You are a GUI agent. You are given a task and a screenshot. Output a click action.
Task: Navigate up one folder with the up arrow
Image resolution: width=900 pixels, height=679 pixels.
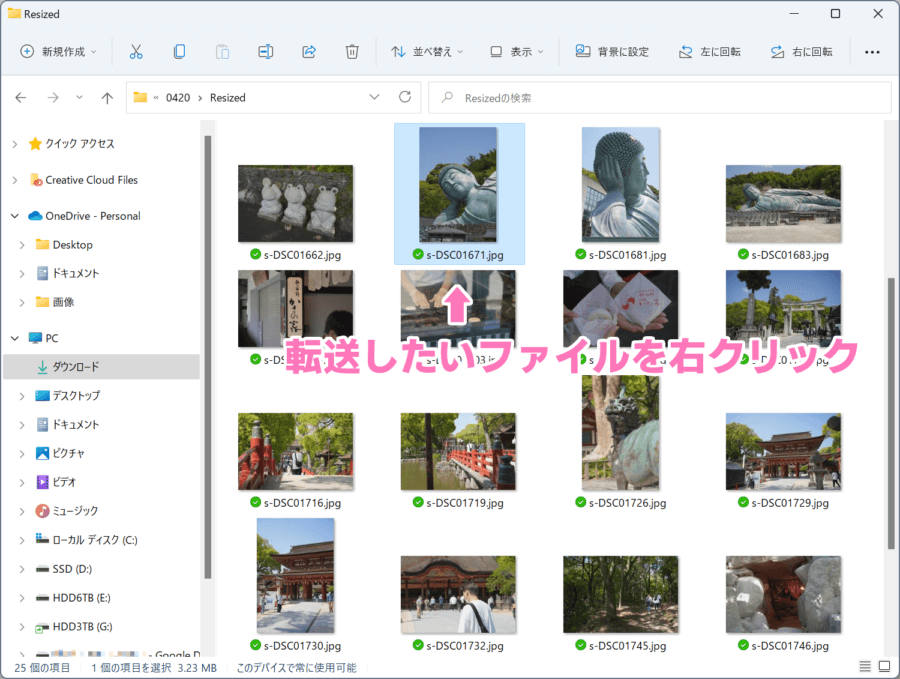[108, 97]
